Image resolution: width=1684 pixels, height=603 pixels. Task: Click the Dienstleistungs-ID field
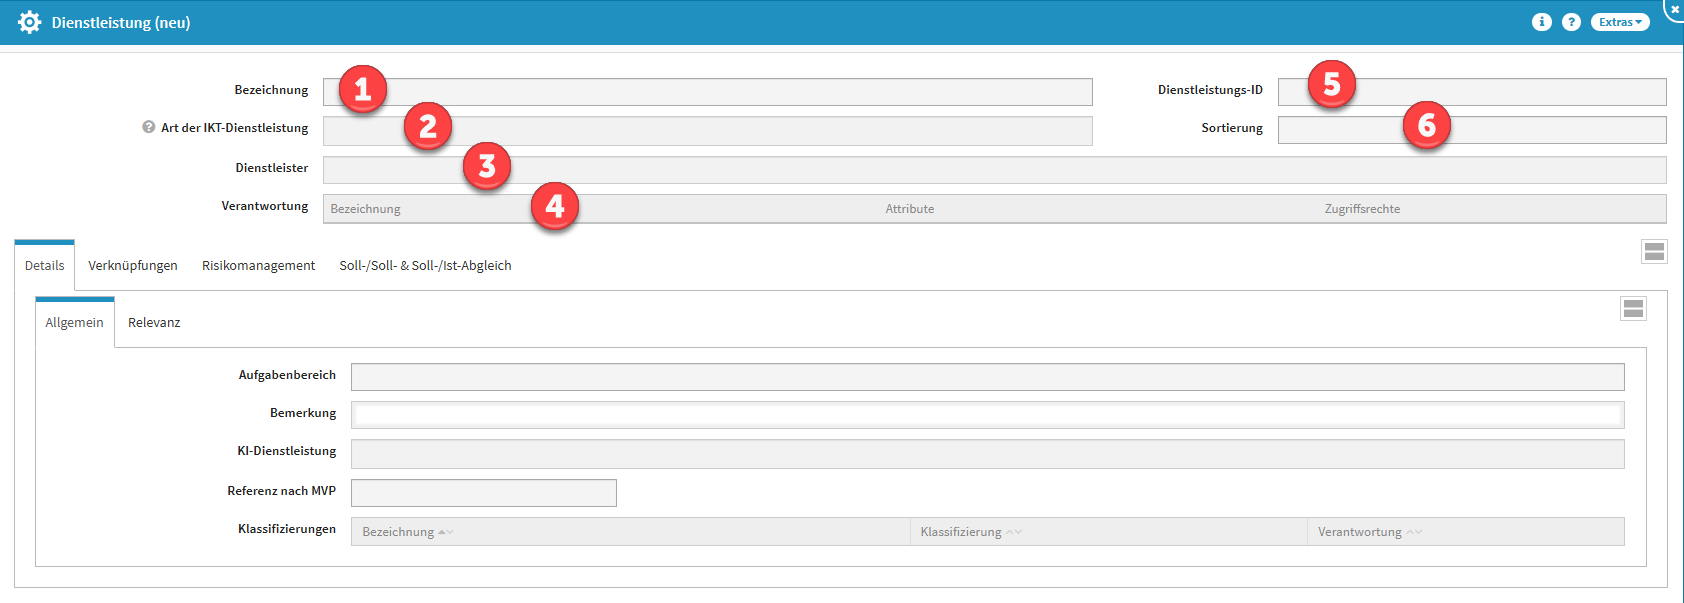pos(1472,92)
